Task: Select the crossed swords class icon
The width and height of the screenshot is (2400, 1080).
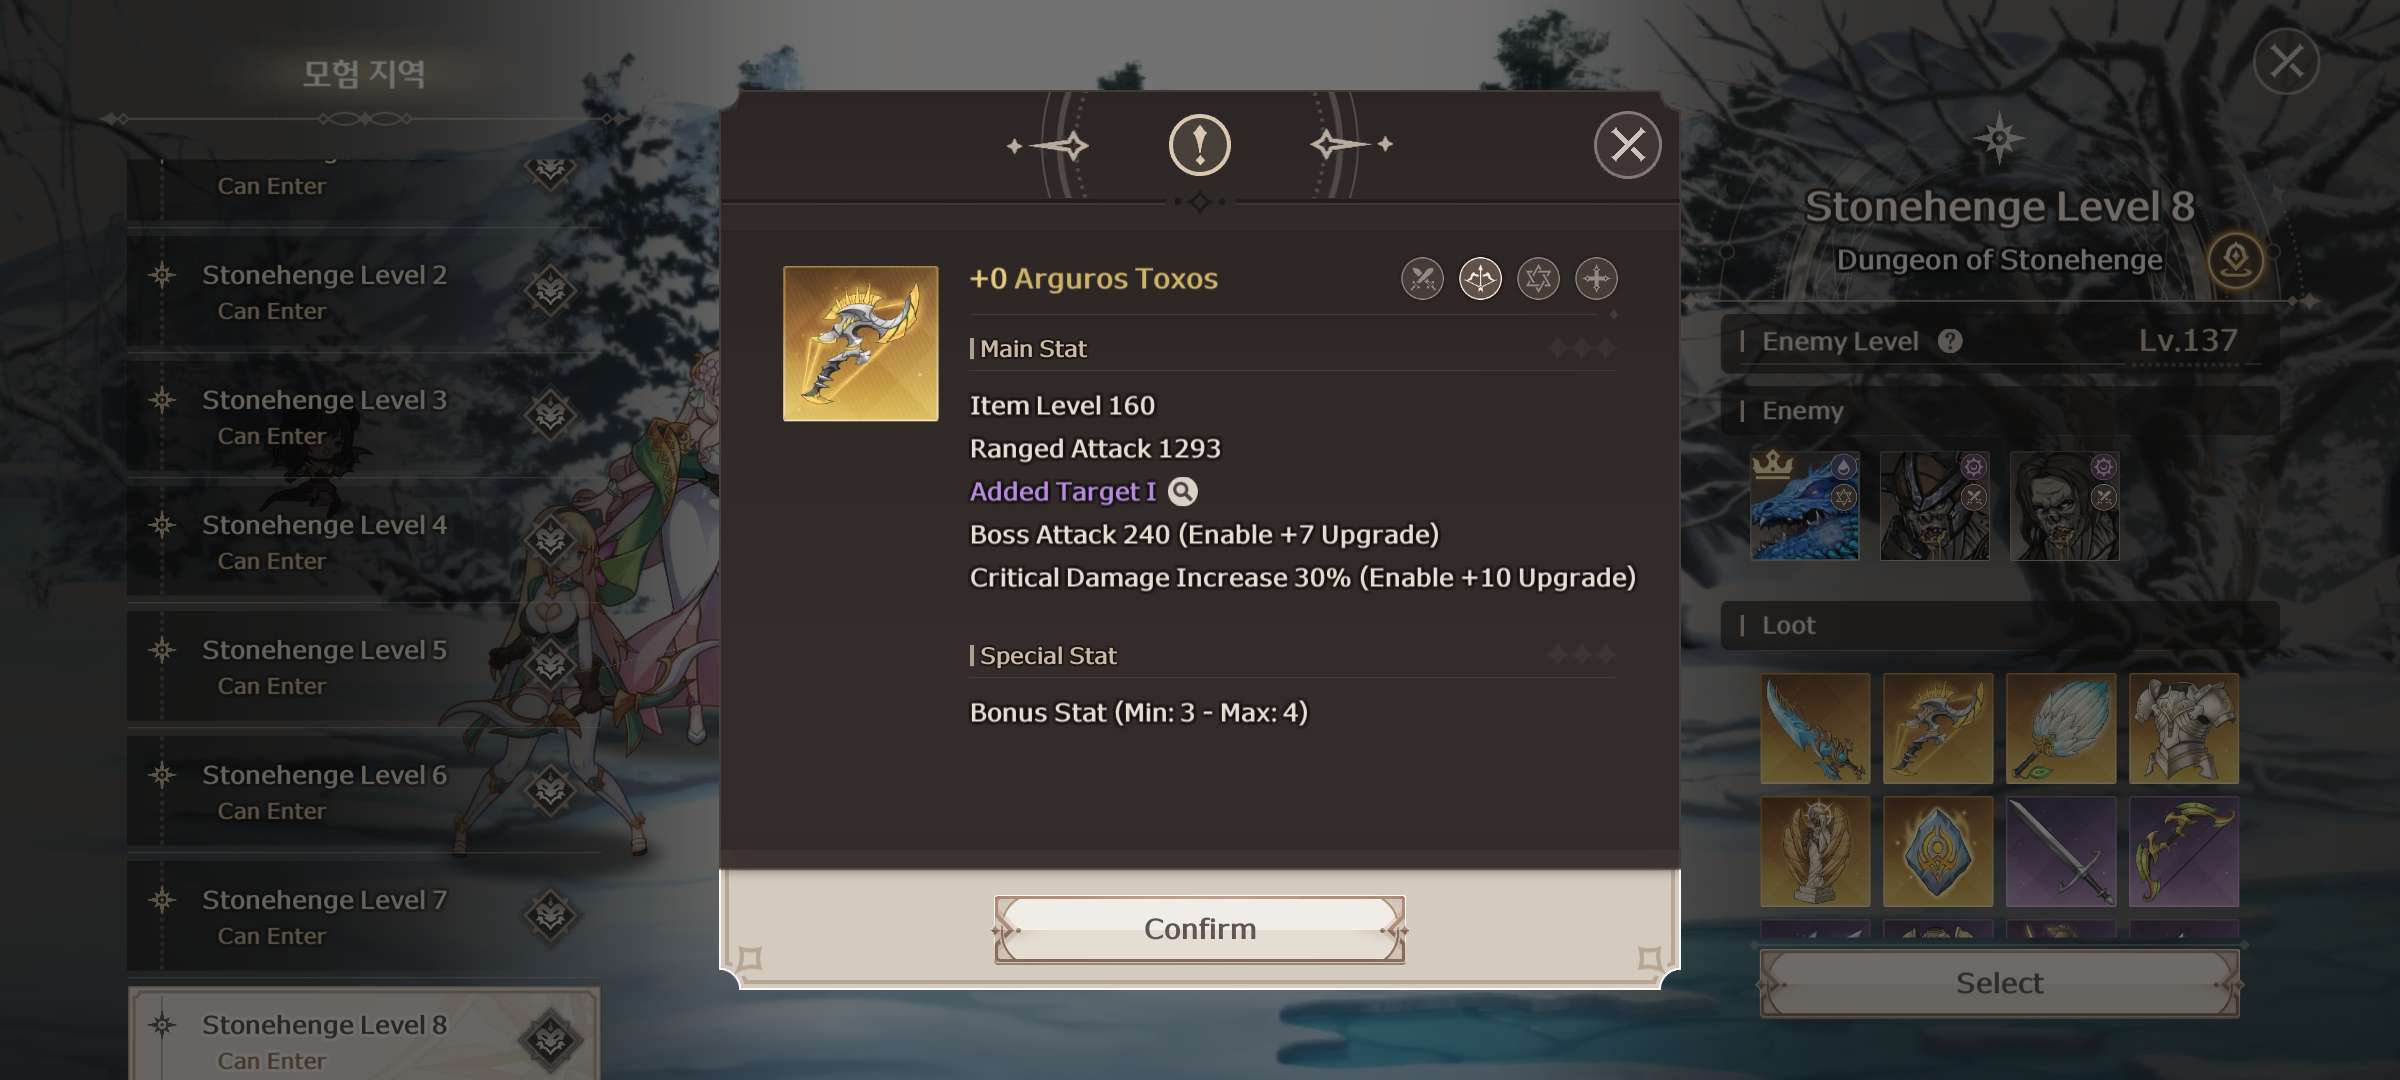Action: [1422, 279]
